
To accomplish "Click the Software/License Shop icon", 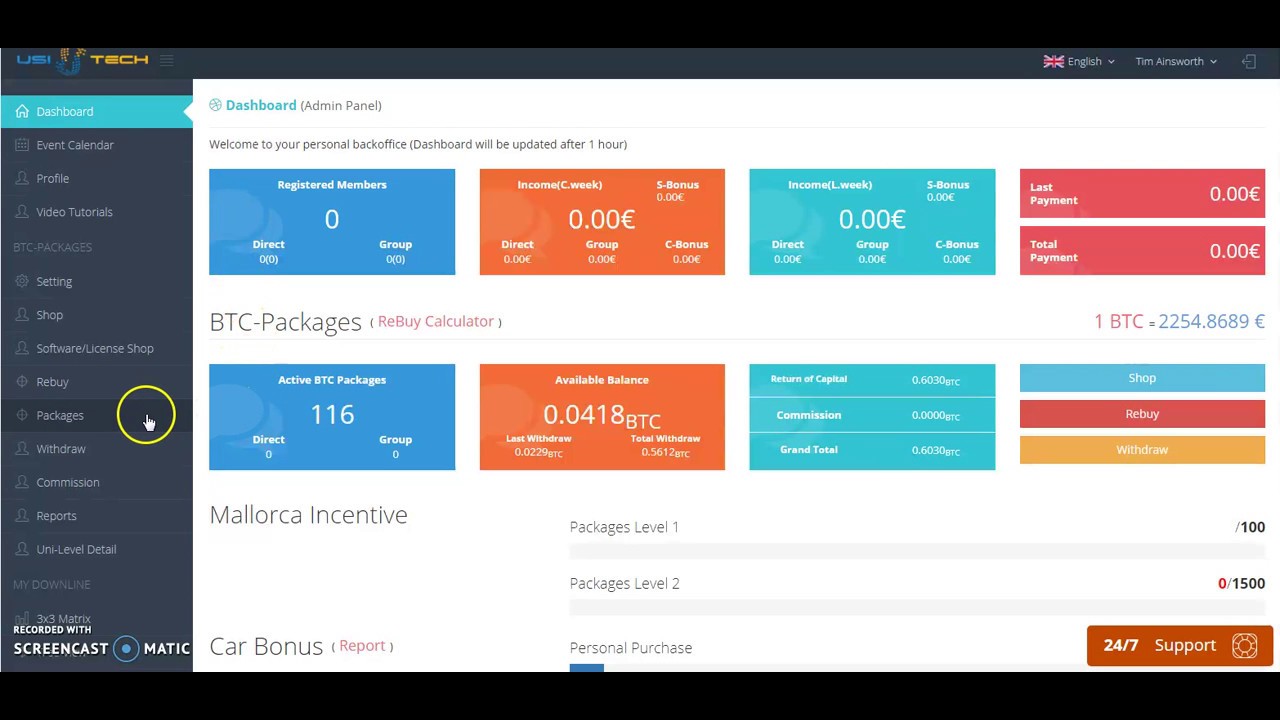I will click(22, 348).
